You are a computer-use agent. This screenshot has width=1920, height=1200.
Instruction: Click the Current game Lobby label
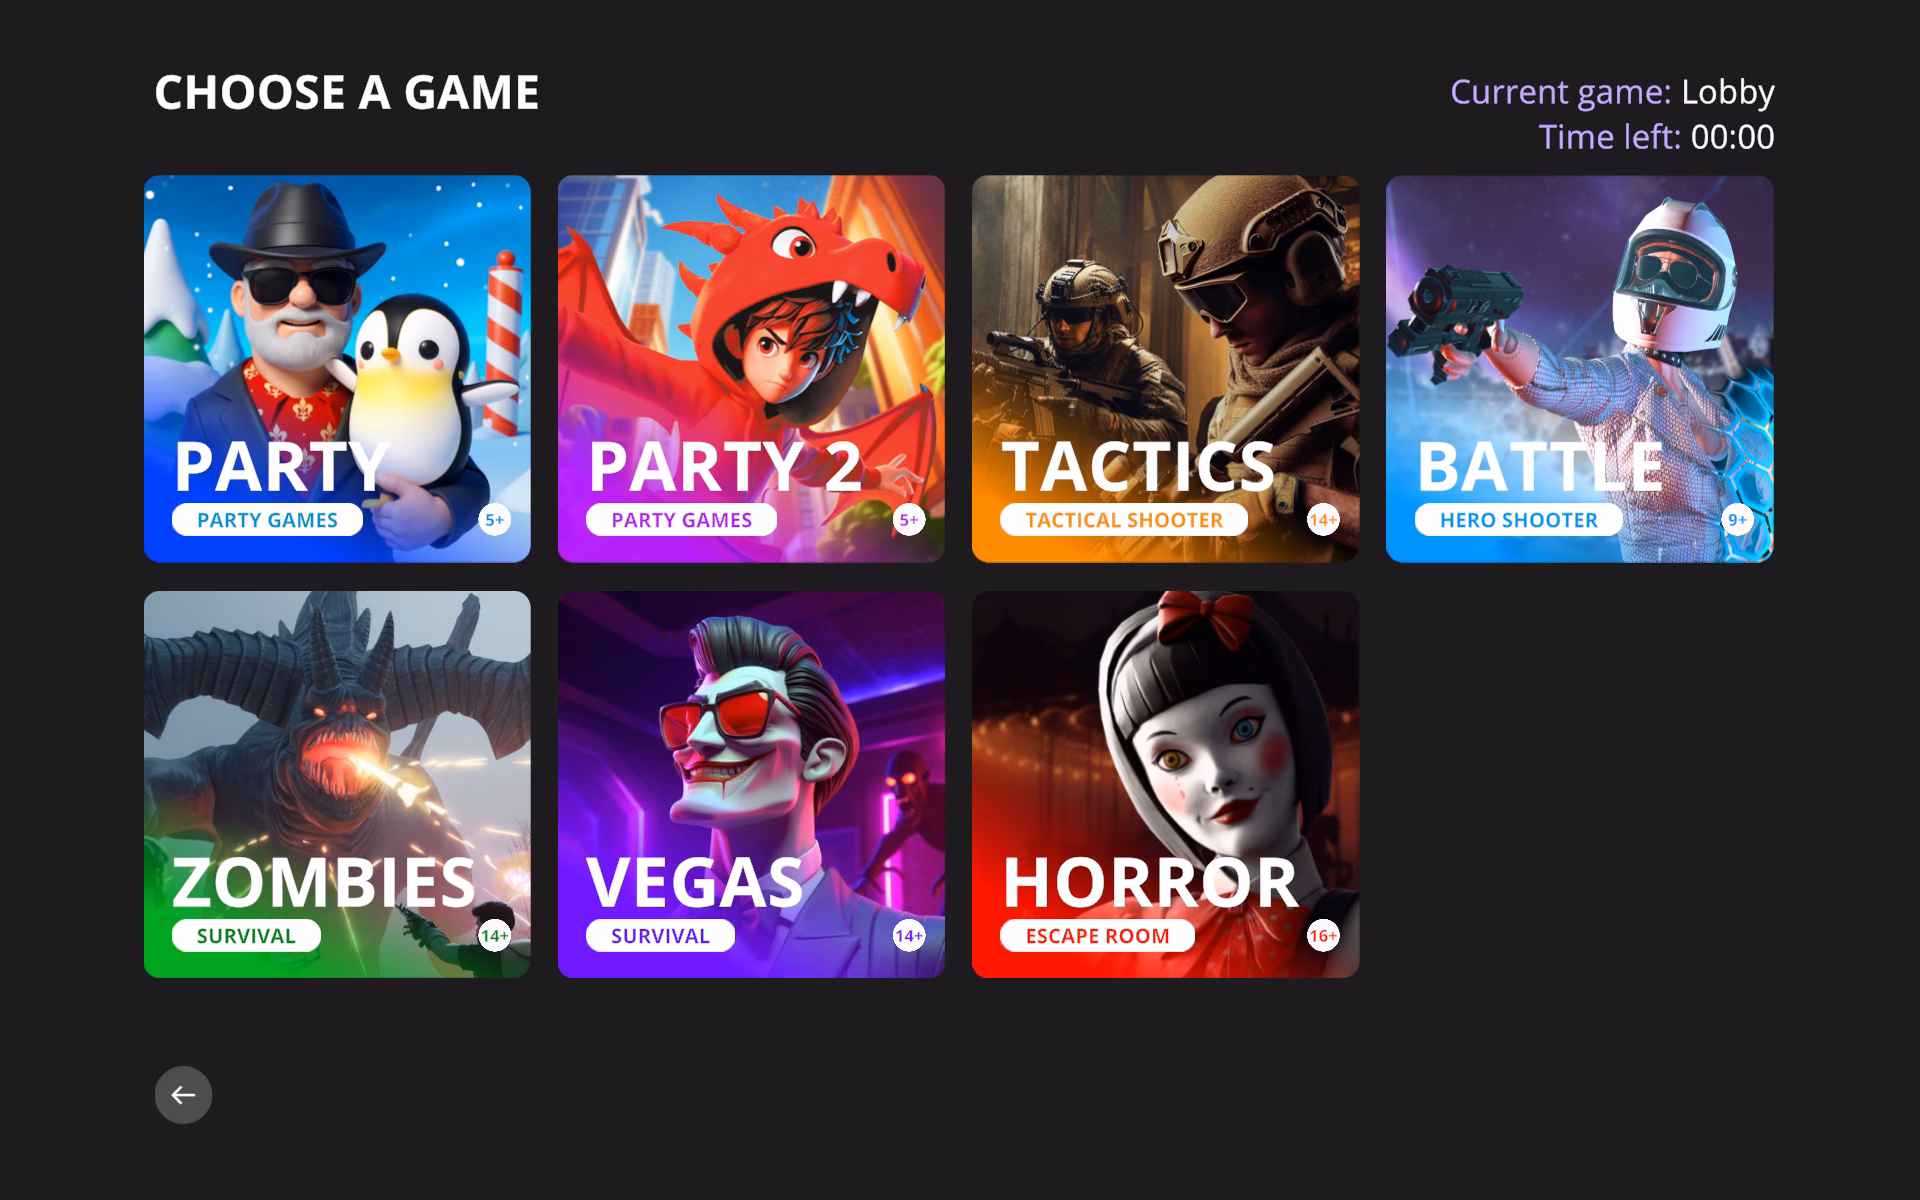click(1612, 92)
